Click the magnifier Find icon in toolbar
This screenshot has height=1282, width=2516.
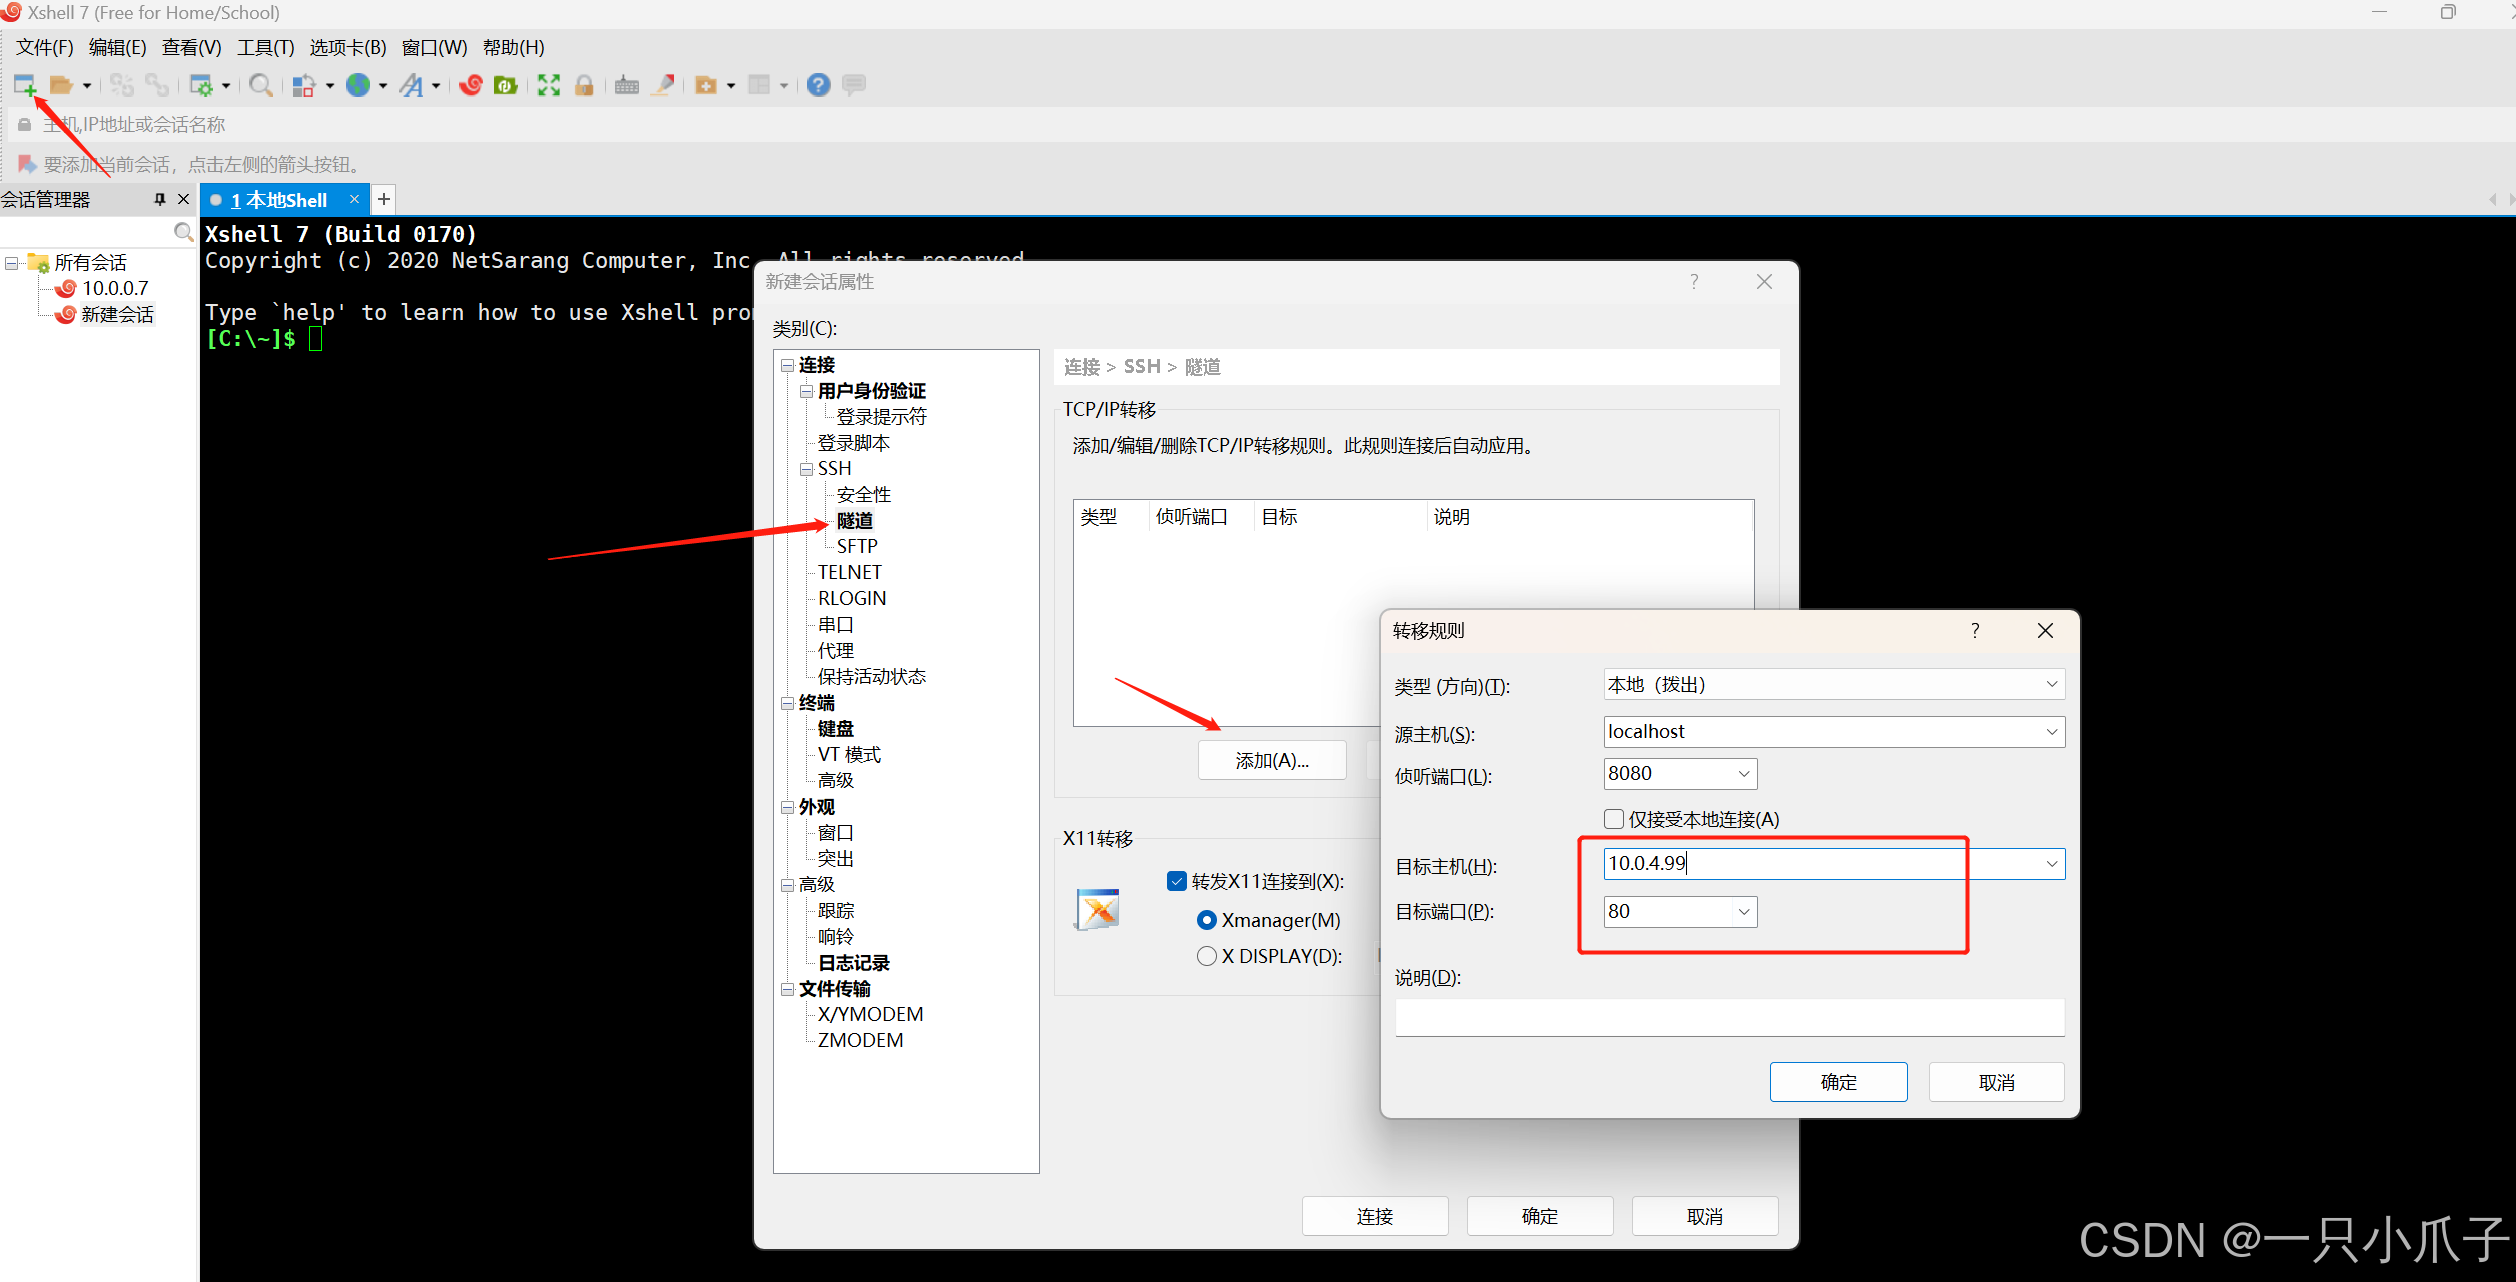click(260, 86)
